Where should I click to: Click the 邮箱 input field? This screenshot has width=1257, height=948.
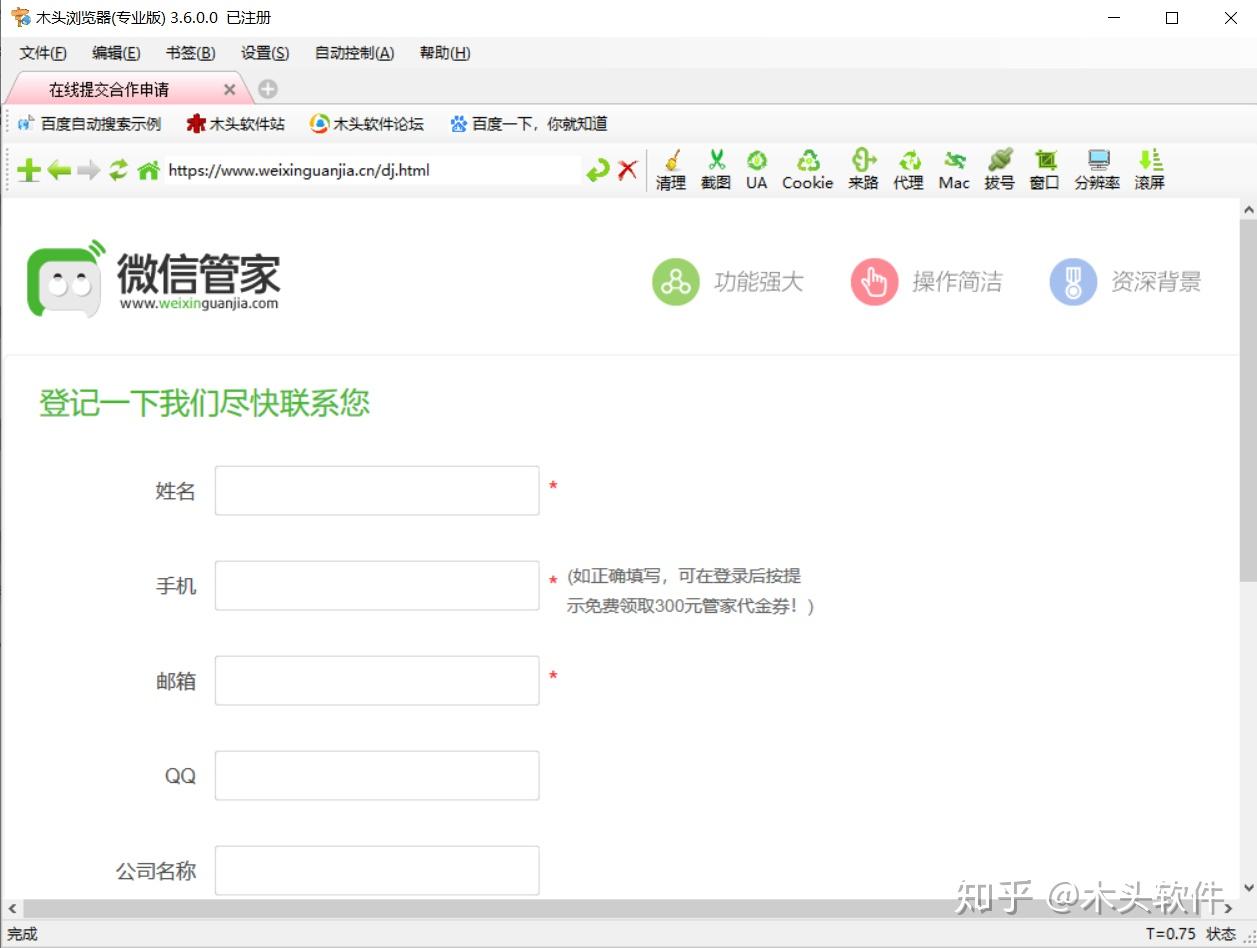point(377,681)
